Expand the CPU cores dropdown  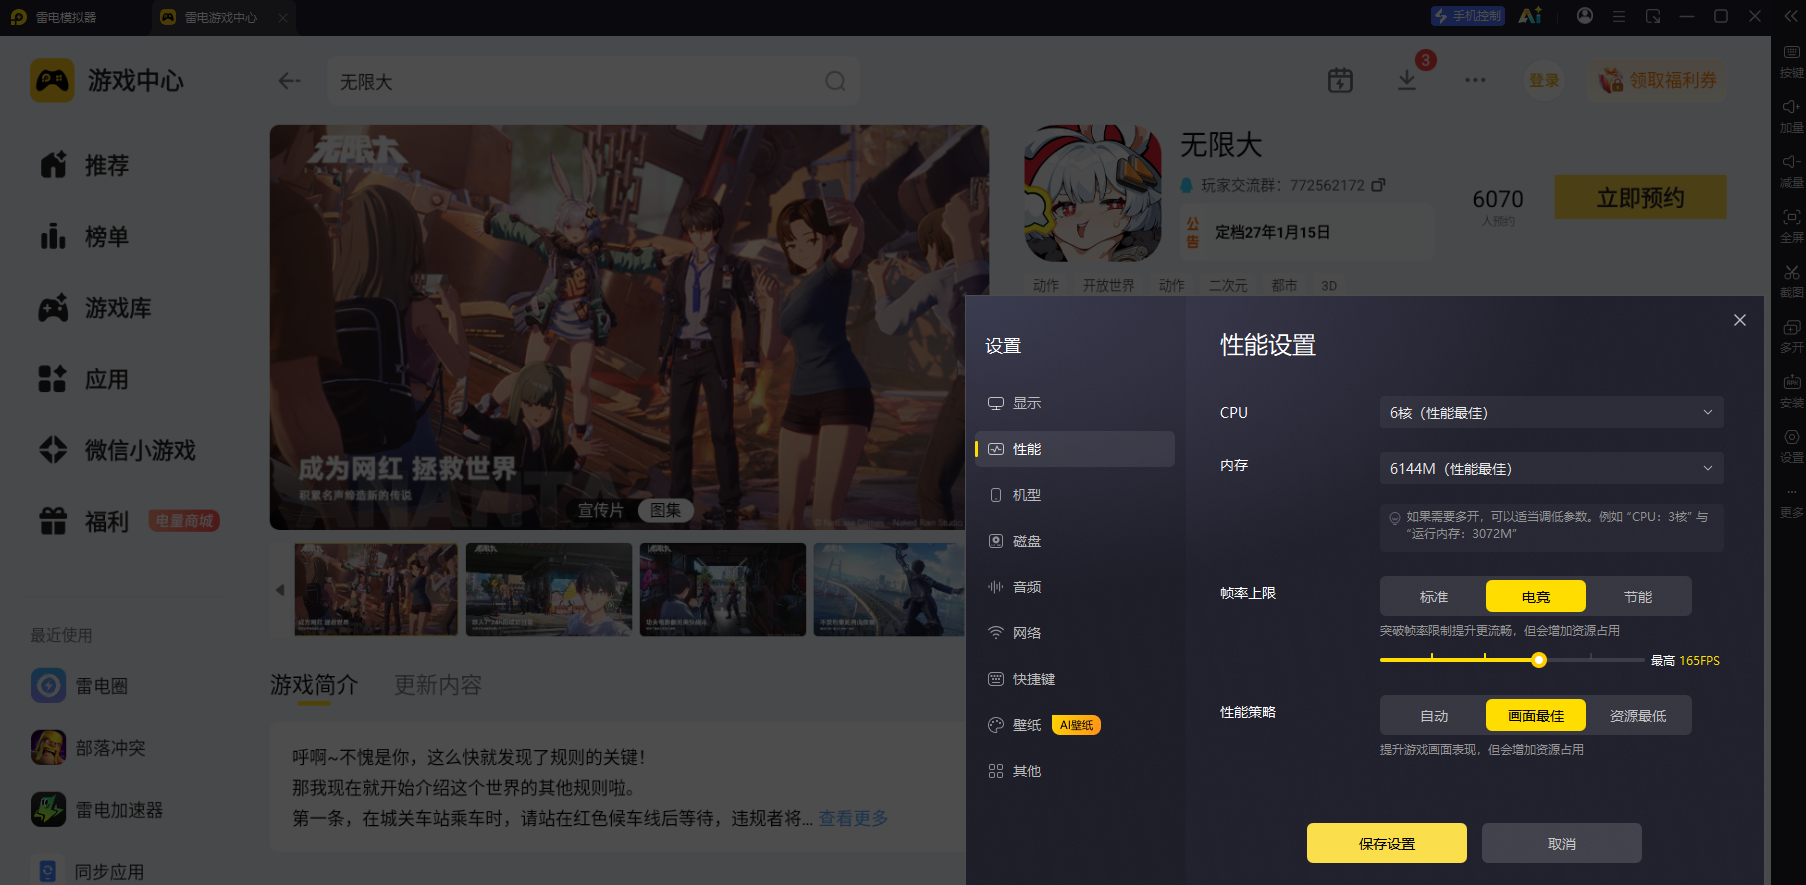pyautogui.click(x=1551, y=412)
